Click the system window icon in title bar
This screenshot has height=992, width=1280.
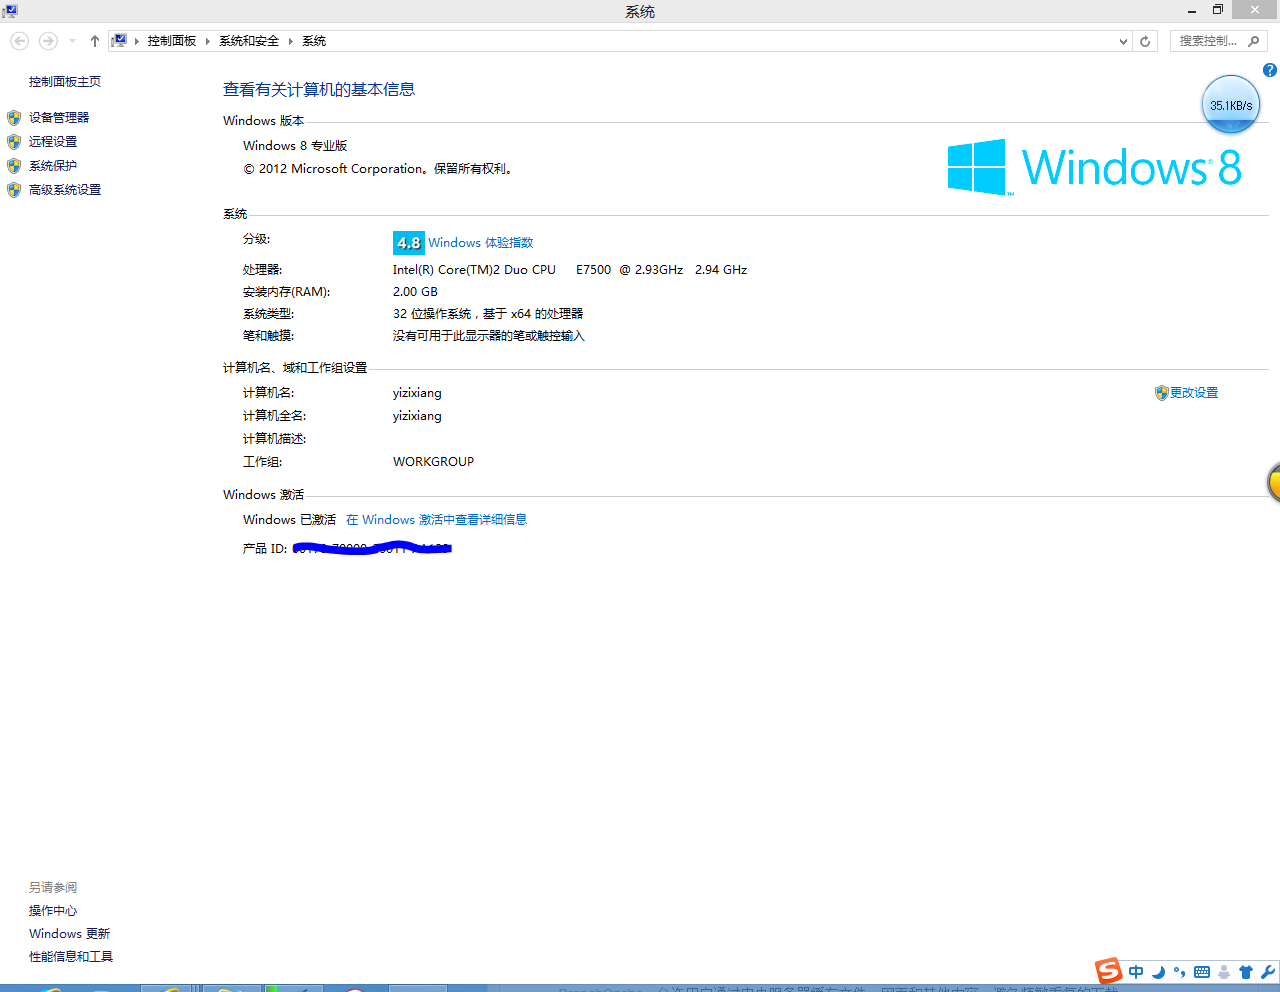pos(10,11)
